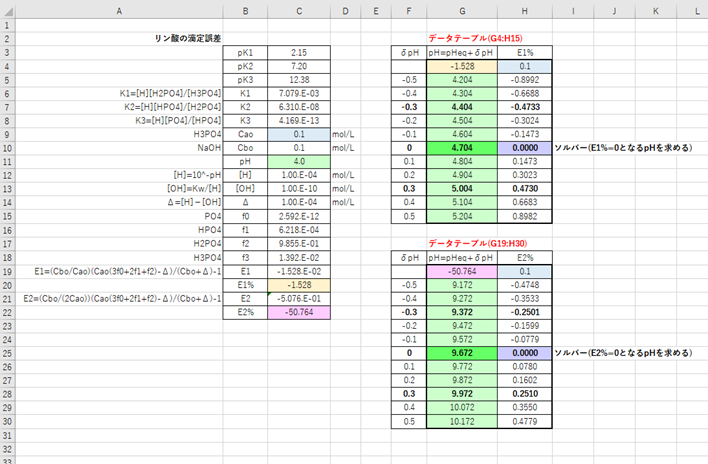
Task: Click the E2% header in column H
Action: (x=525, y=258)
